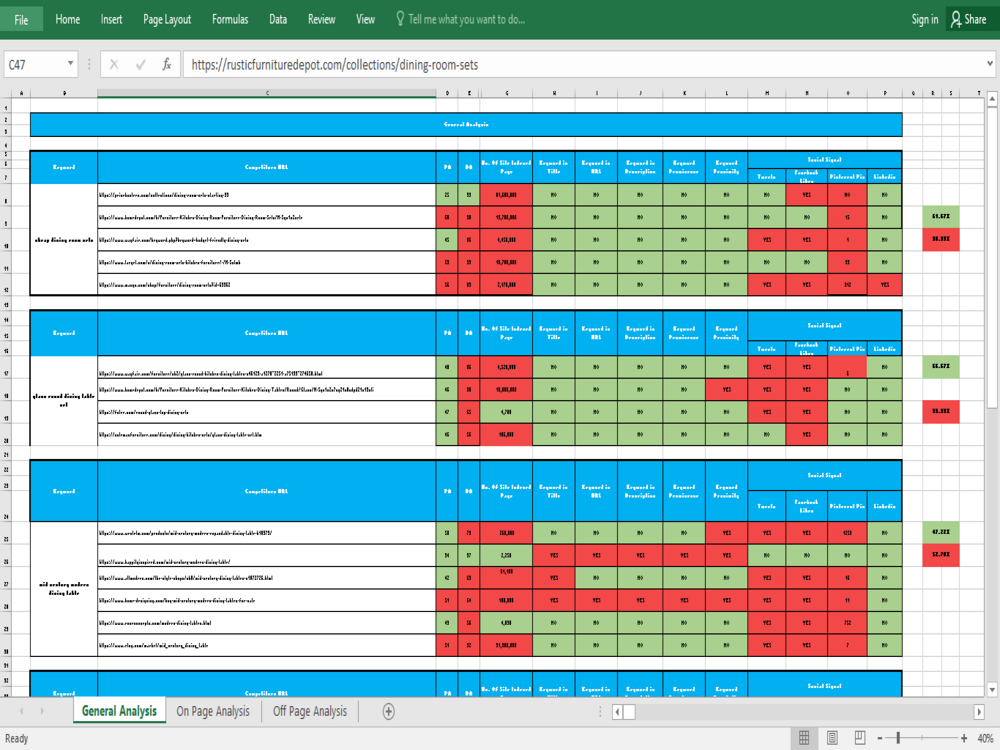Click the Enter checkmark in formula bar

pos(141,64)
